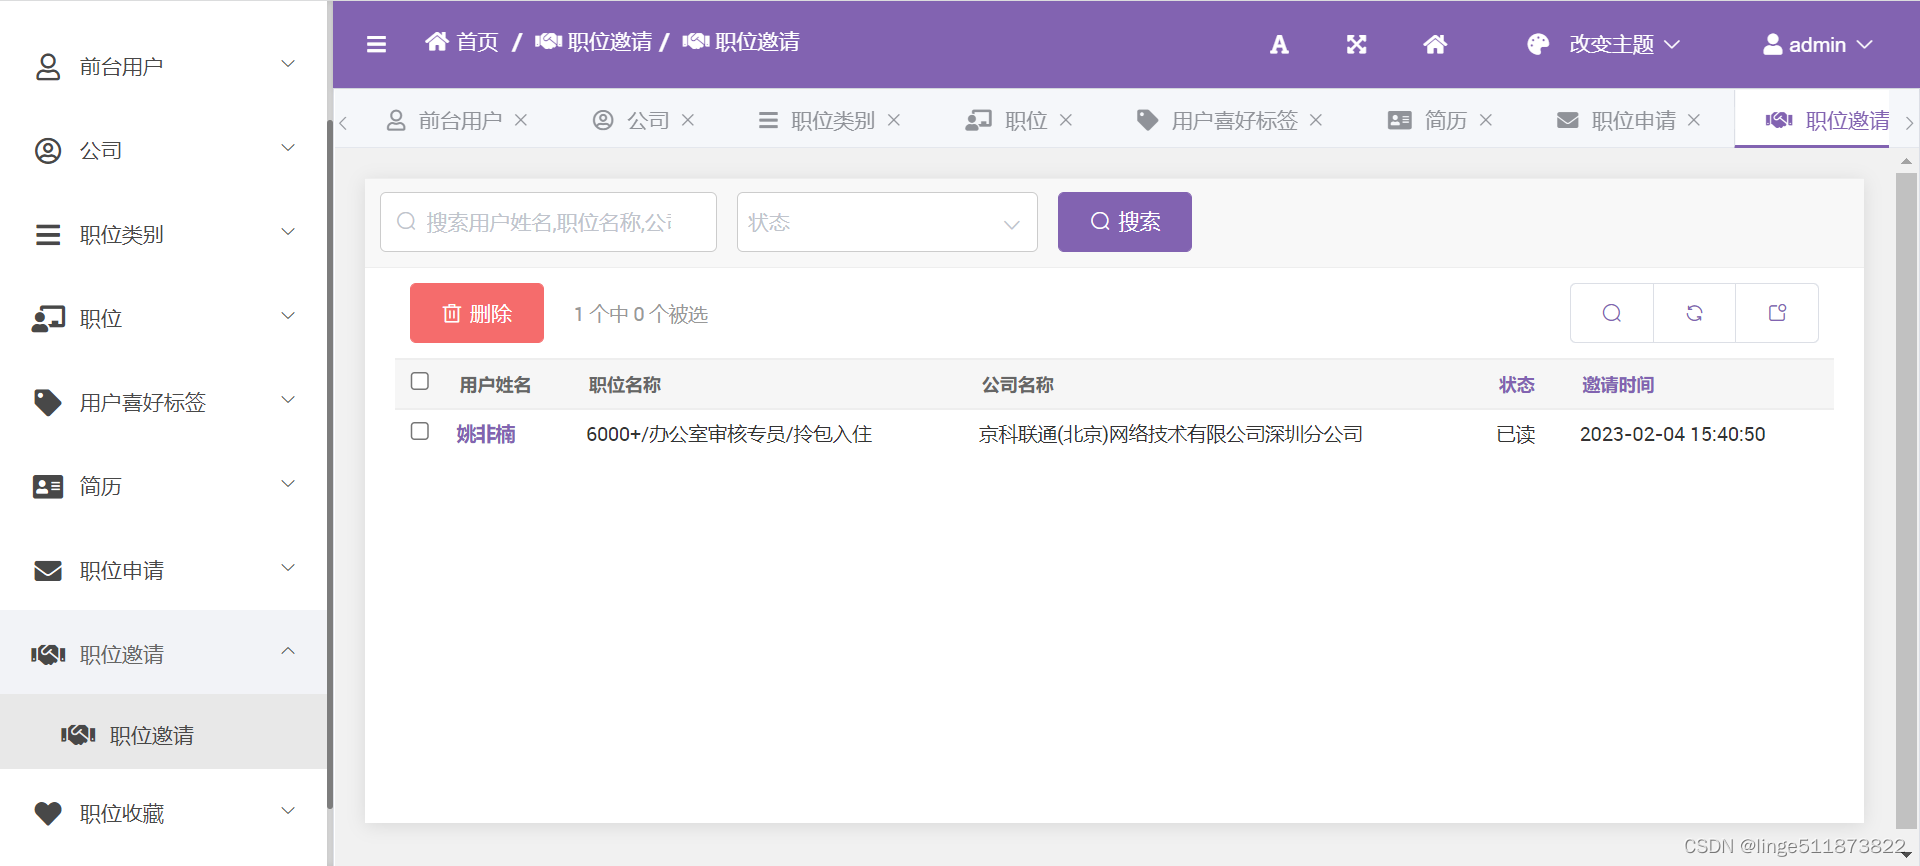The height and width of the screenshot is (866, 1920).
Task: Click the sidebar vertical scrollbar
Action: click(330, 463)
